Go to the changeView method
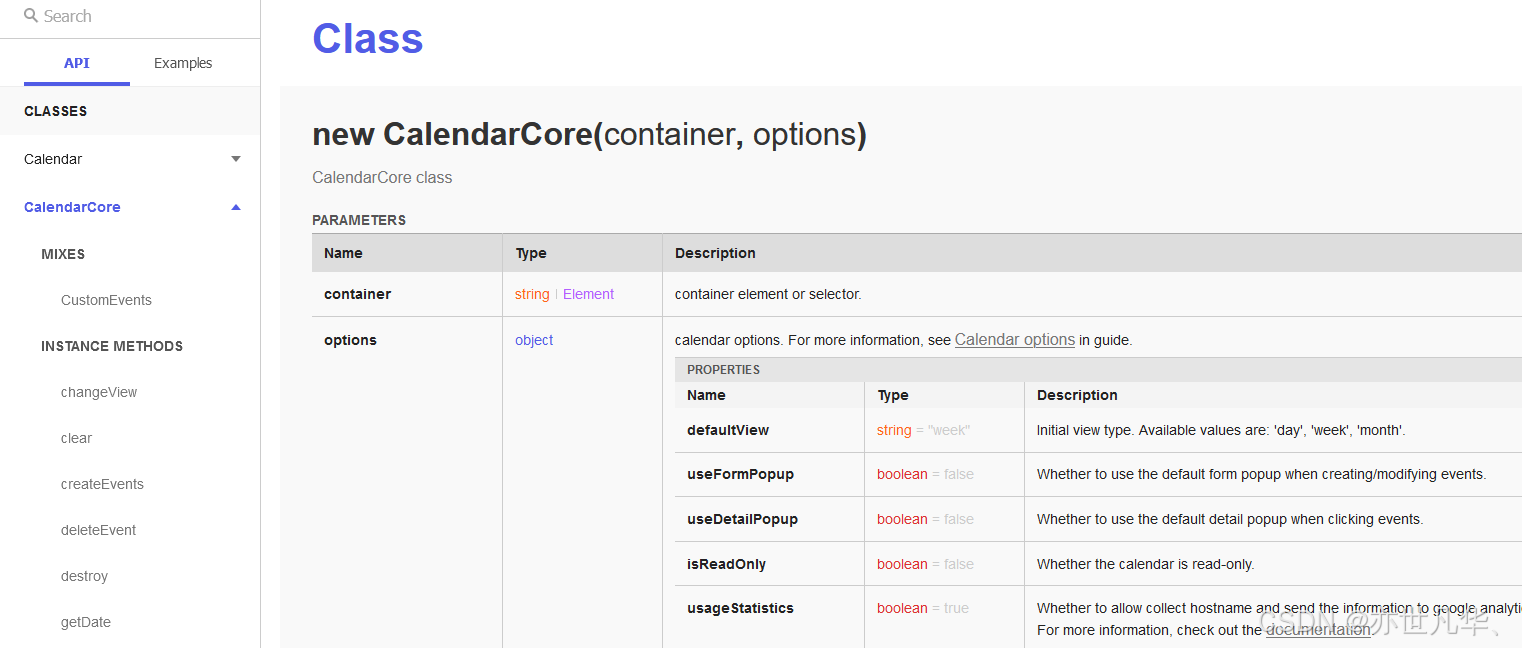The height and width of the screenshot is (648, 1522). [x=99, y=392]
